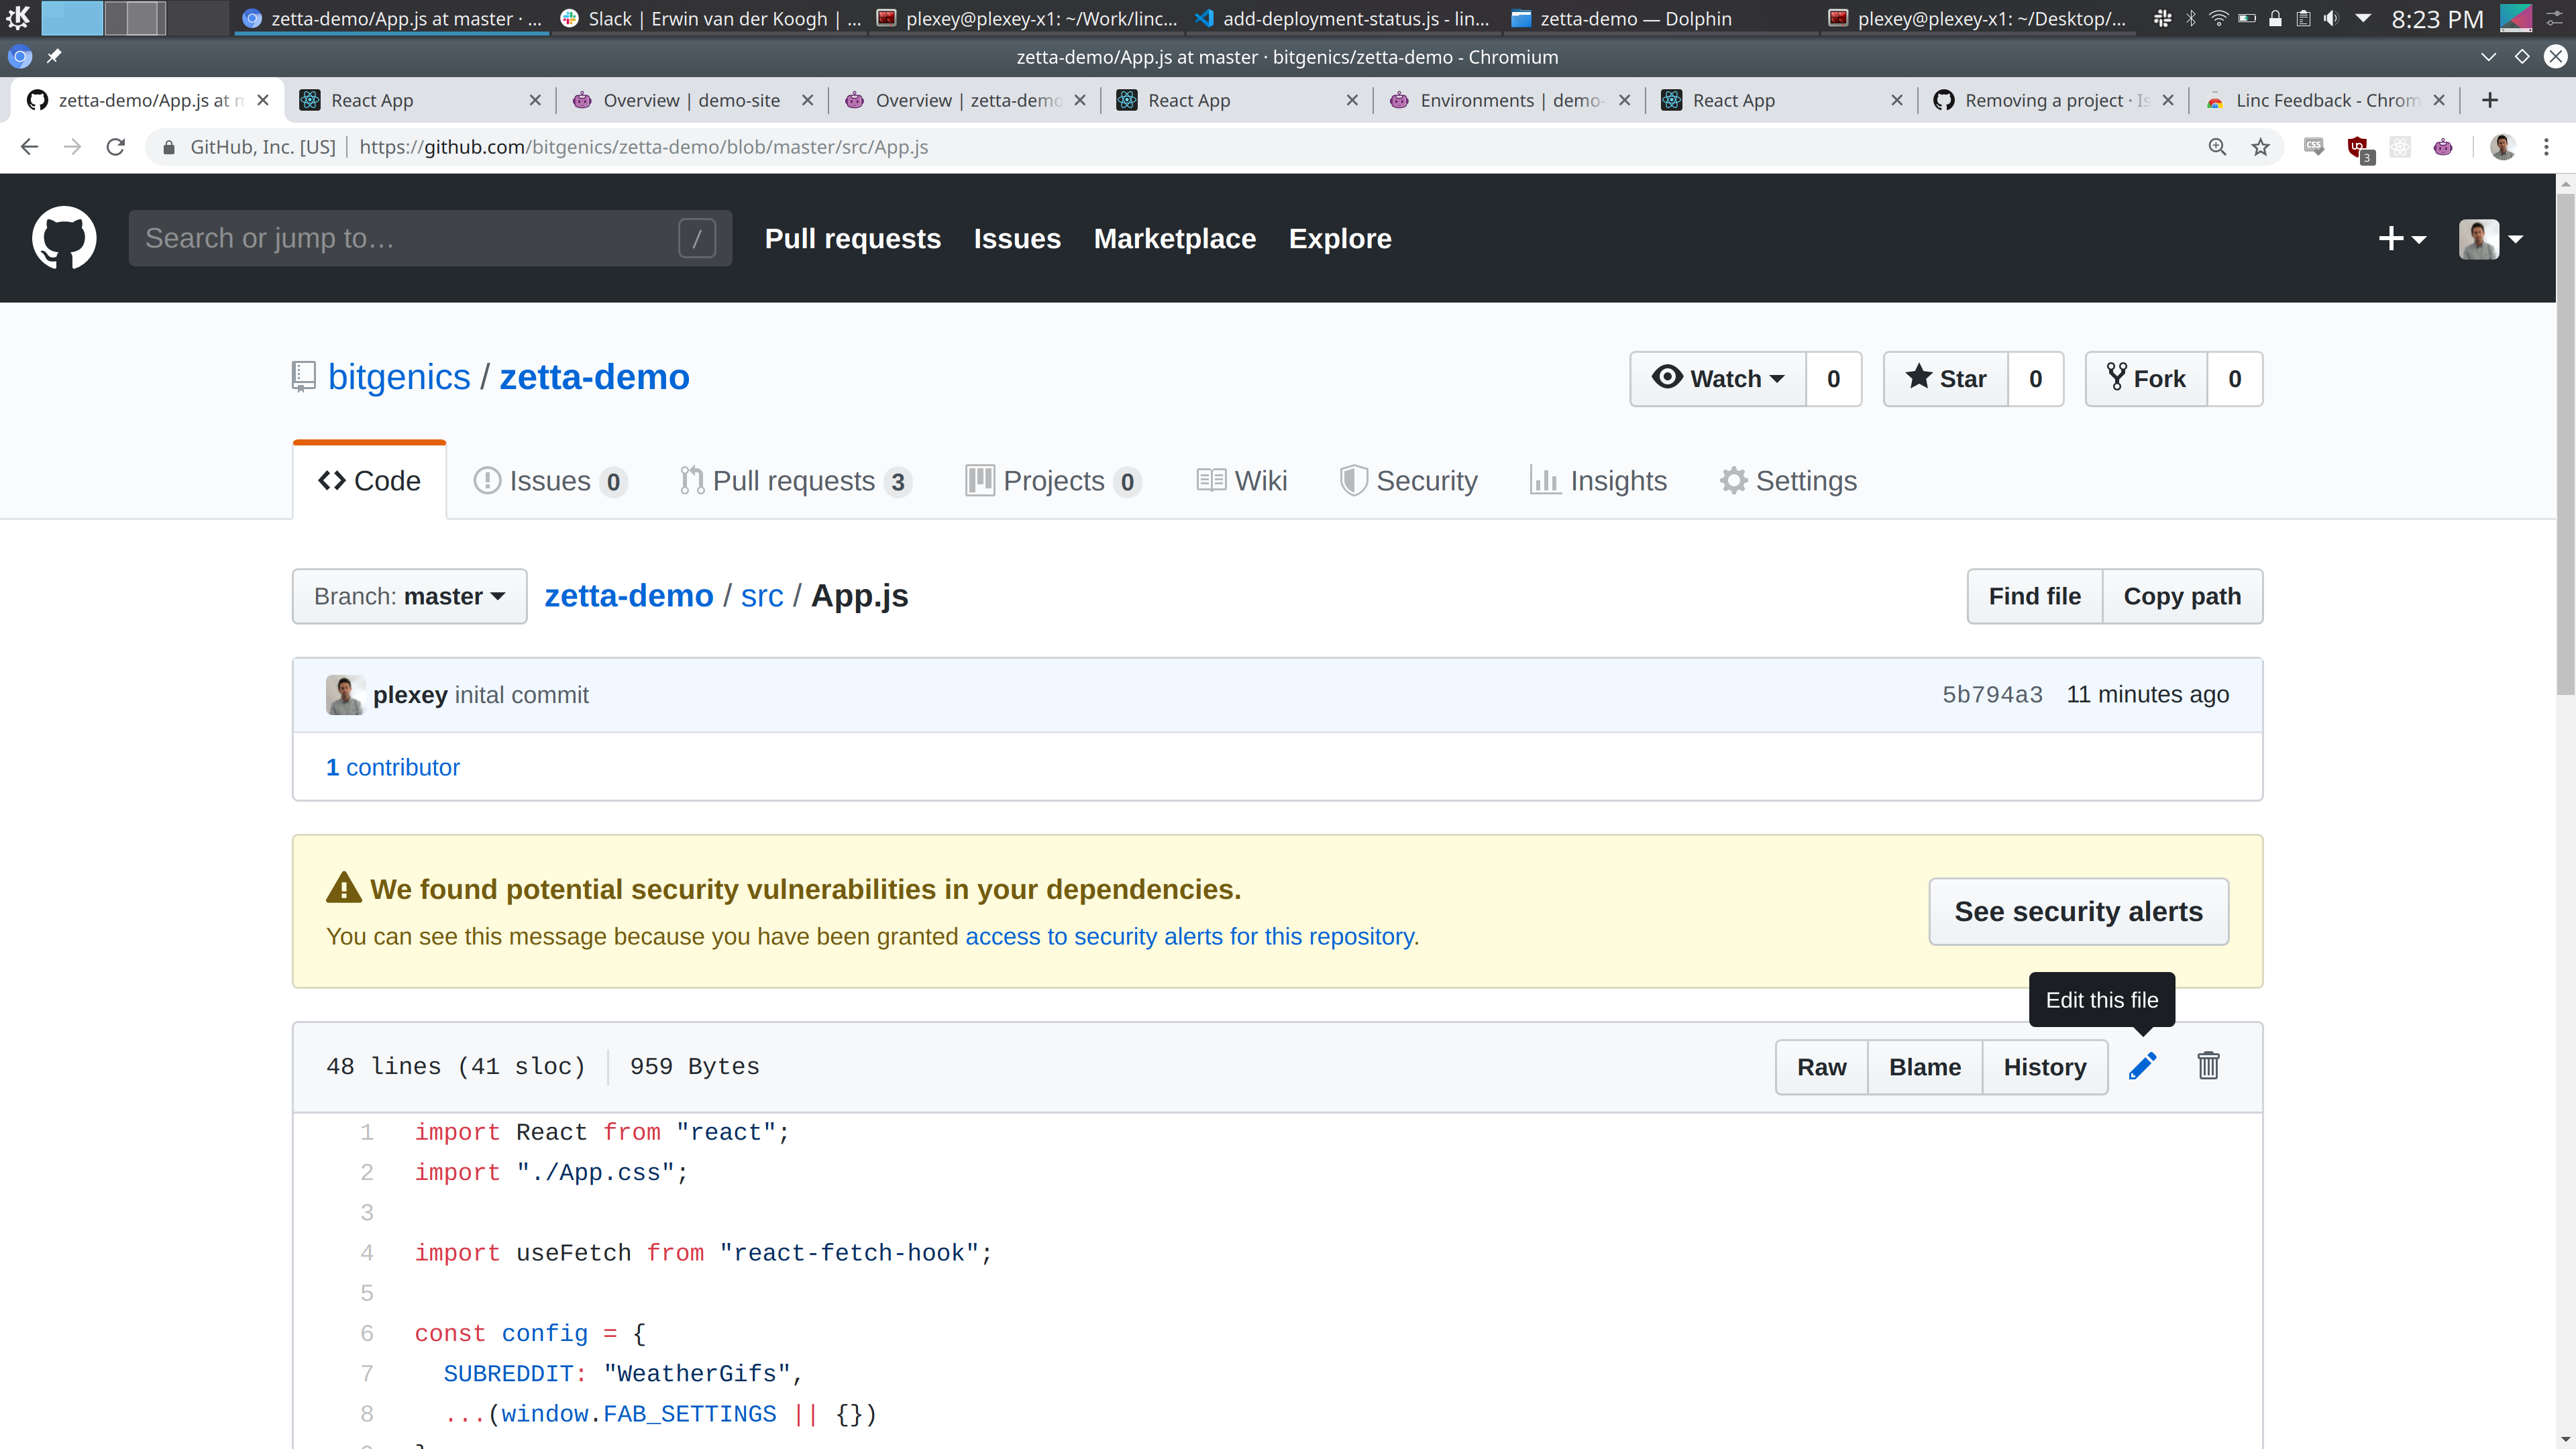Click the Raw file view button
The height and width of the screenshot is (1449, 2576).
(1821, 1067)
